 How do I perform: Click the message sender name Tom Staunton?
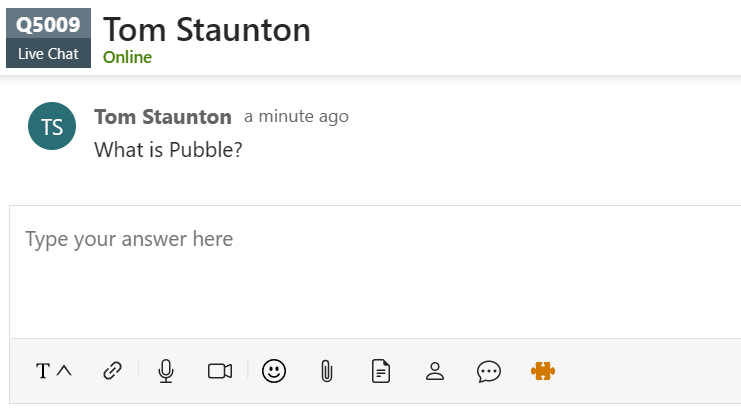pyautogui.click(x=163, y=117)
